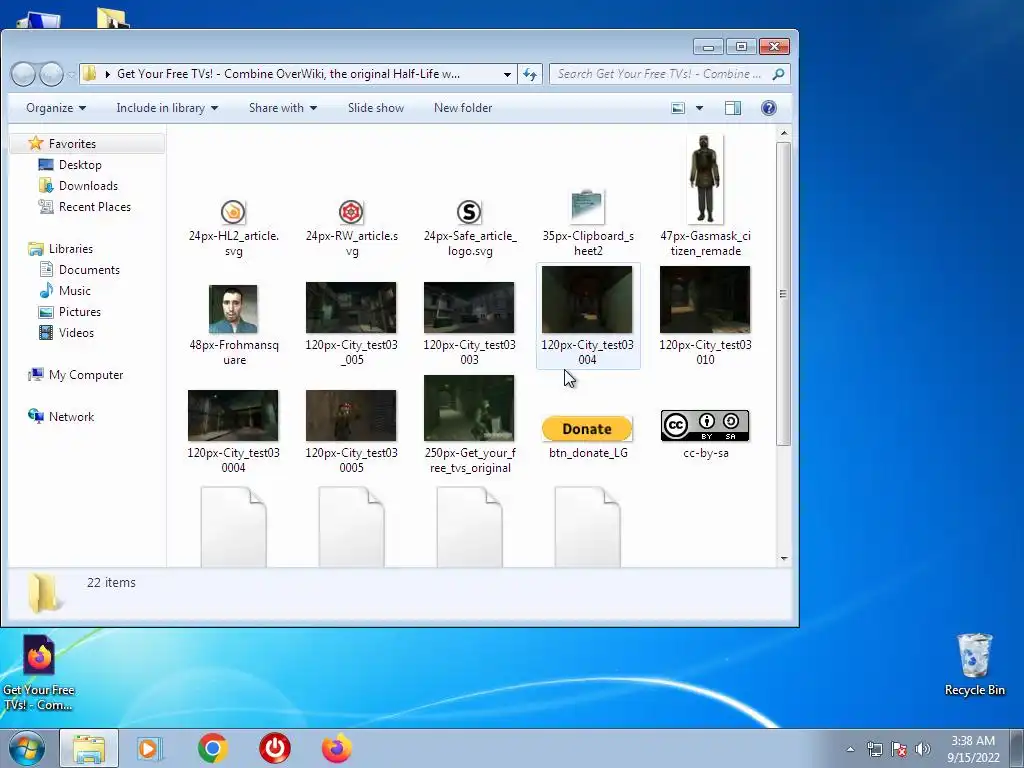Screen dimensions: 1024x768
Task: Launch Google Chrome from taskbar
Action: point(212,748)
